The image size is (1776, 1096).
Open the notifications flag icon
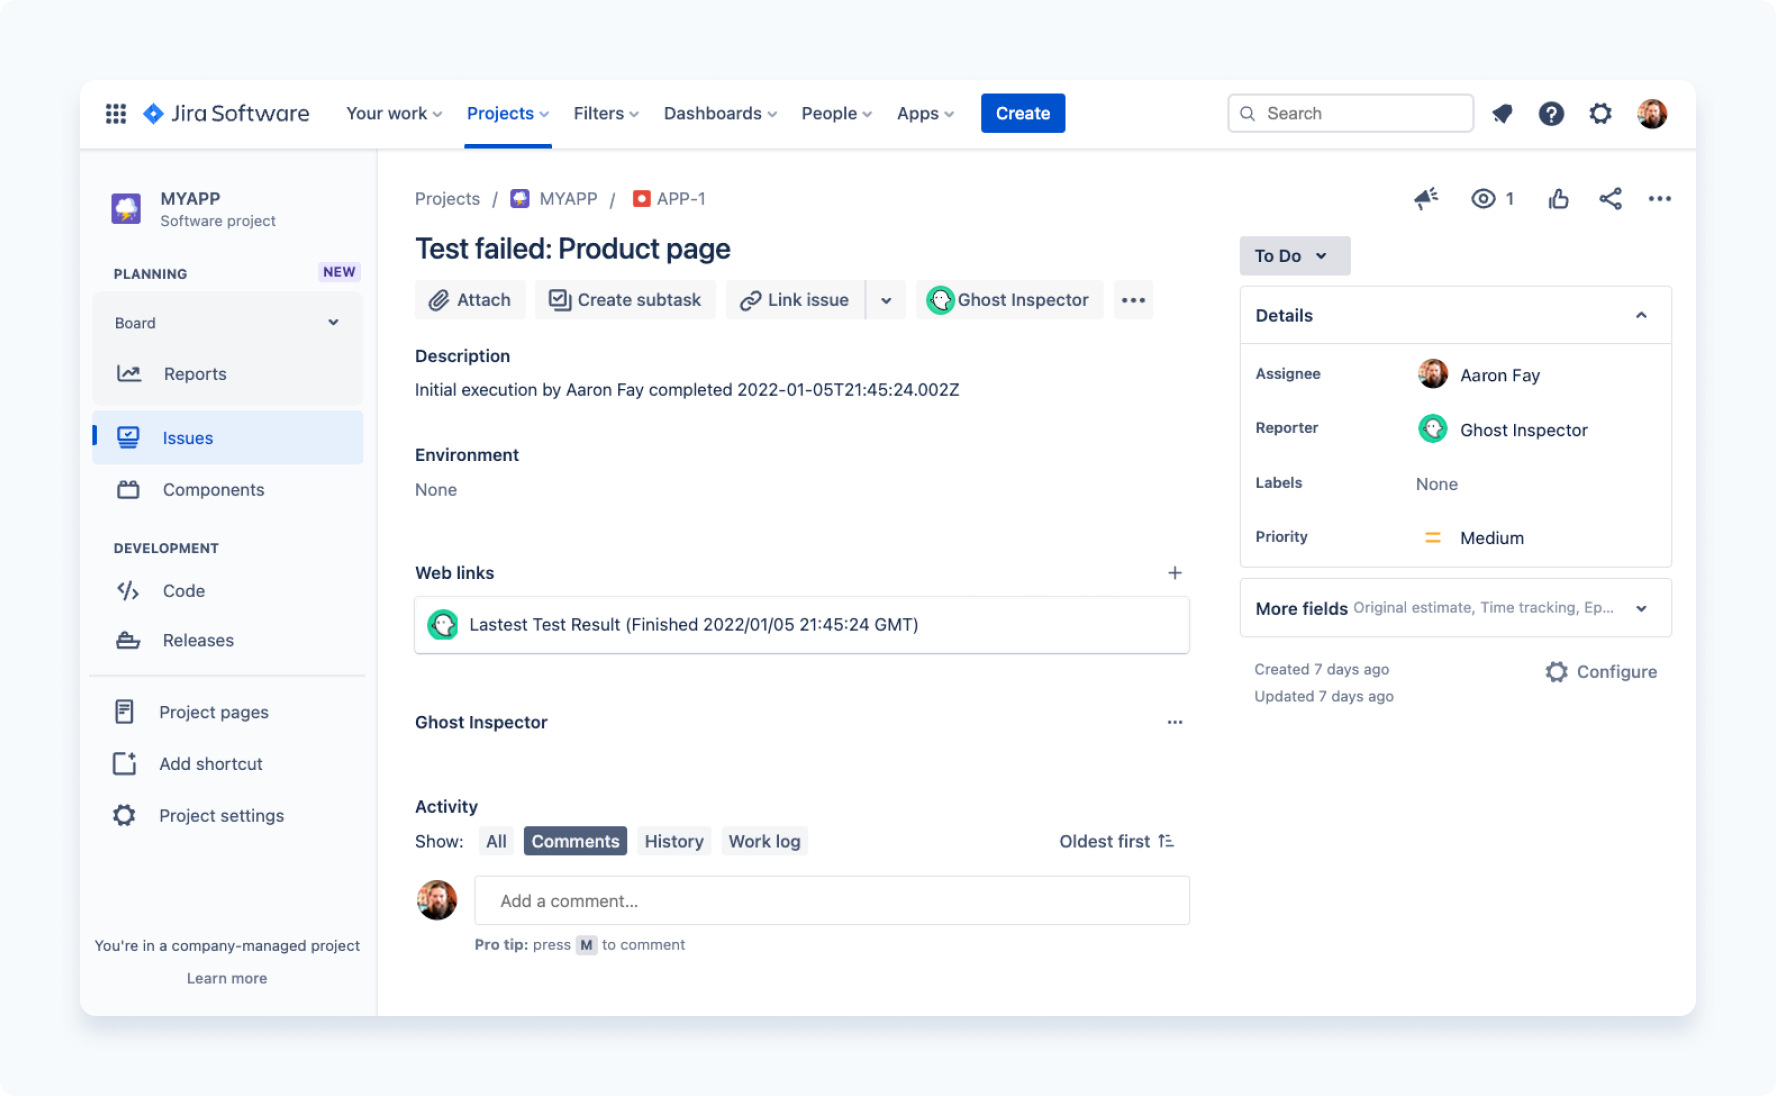click(x=1502, y=113)
